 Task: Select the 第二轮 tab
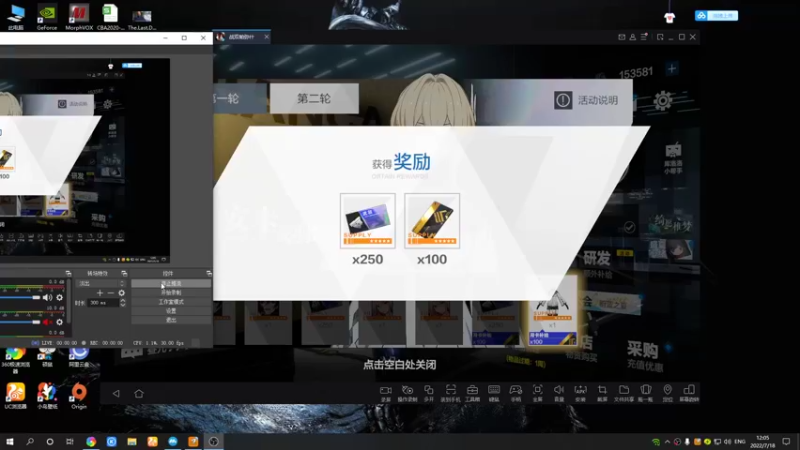[x=314, y=98]
